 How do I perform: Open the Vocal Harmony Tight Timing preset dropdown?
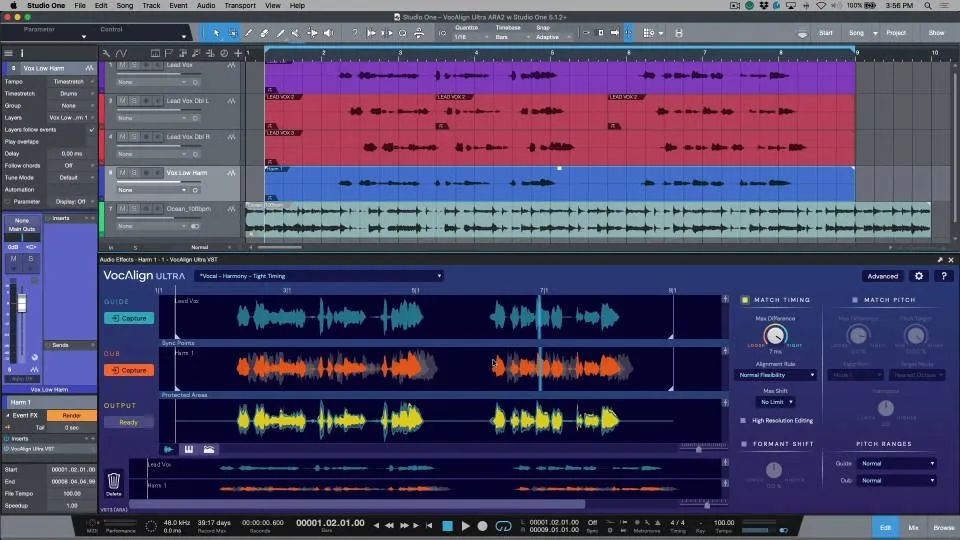coord(320,276)
